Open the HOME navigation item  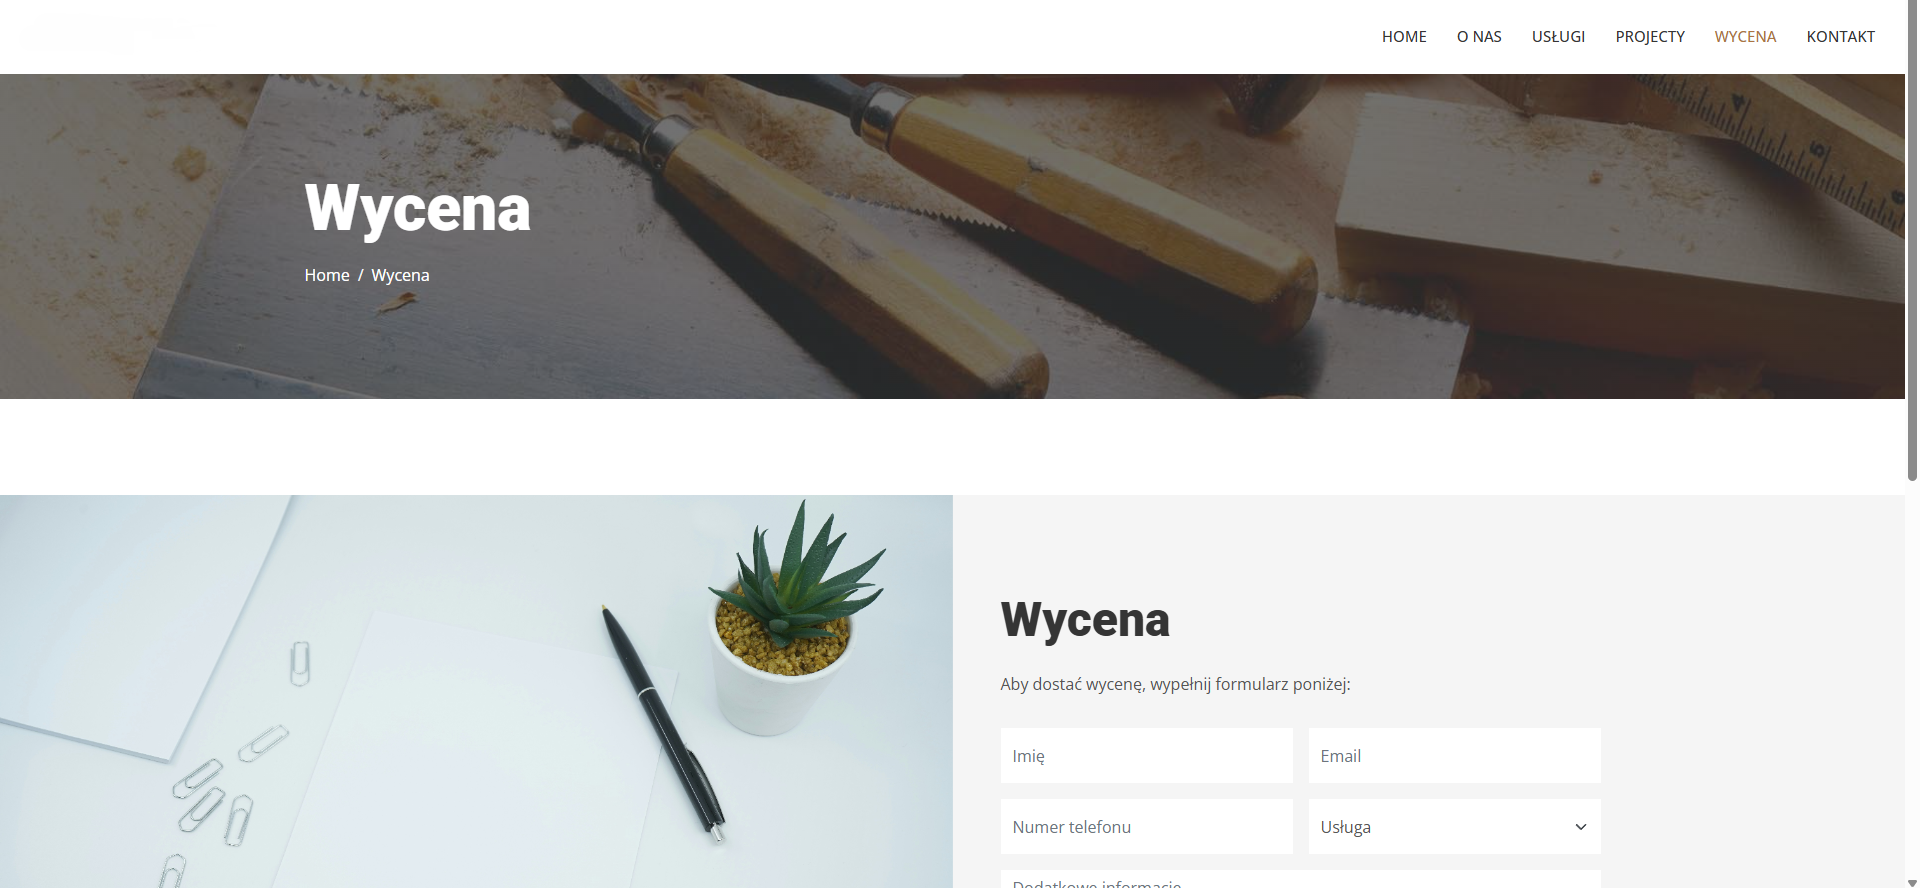pos(1404,36)
